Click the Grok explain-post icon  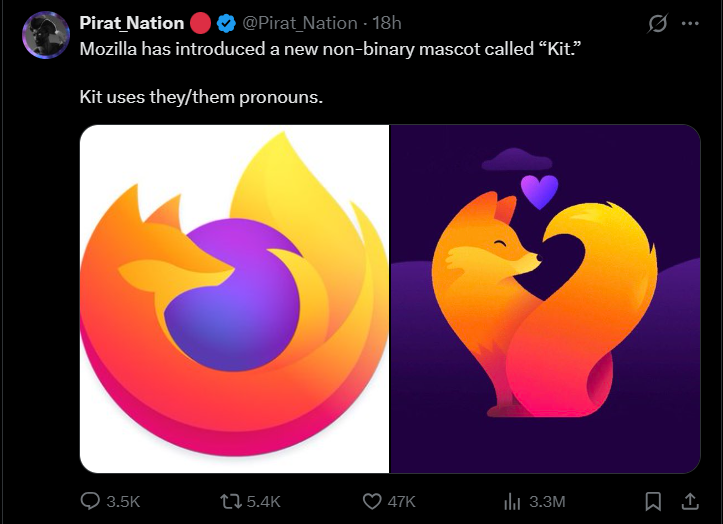point(658,23)
